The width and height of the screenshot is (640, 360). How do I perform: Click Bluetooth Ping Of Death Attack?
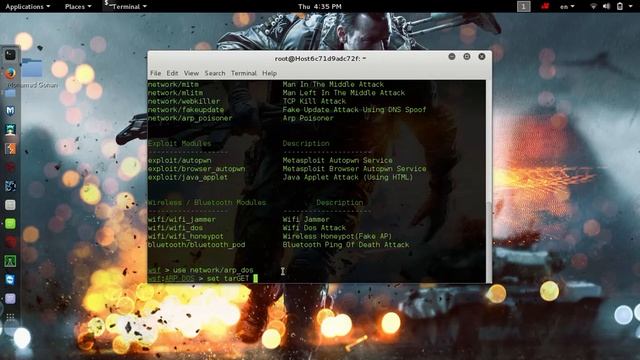point(346,245)
